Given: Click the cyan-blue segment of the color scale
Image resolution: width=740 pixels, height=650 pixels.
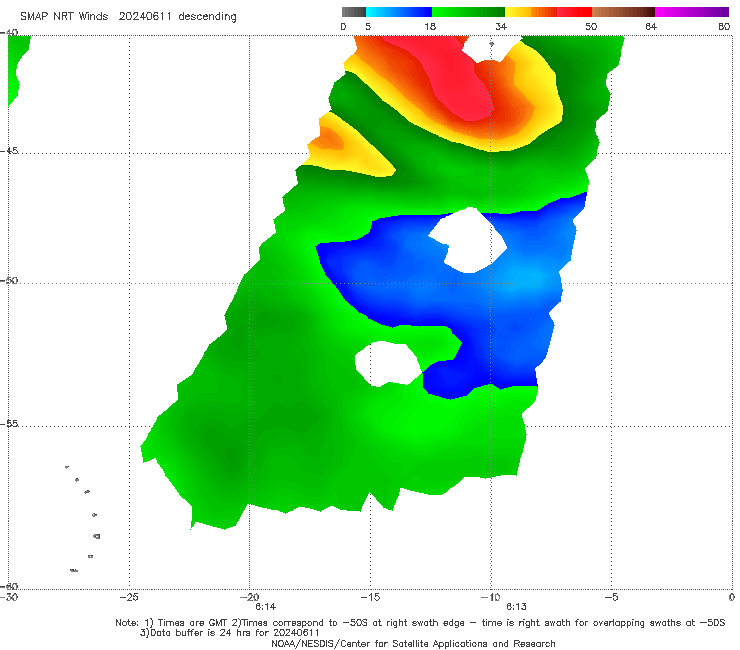Looking at the screenshot, I should click(x=399, y=12).
